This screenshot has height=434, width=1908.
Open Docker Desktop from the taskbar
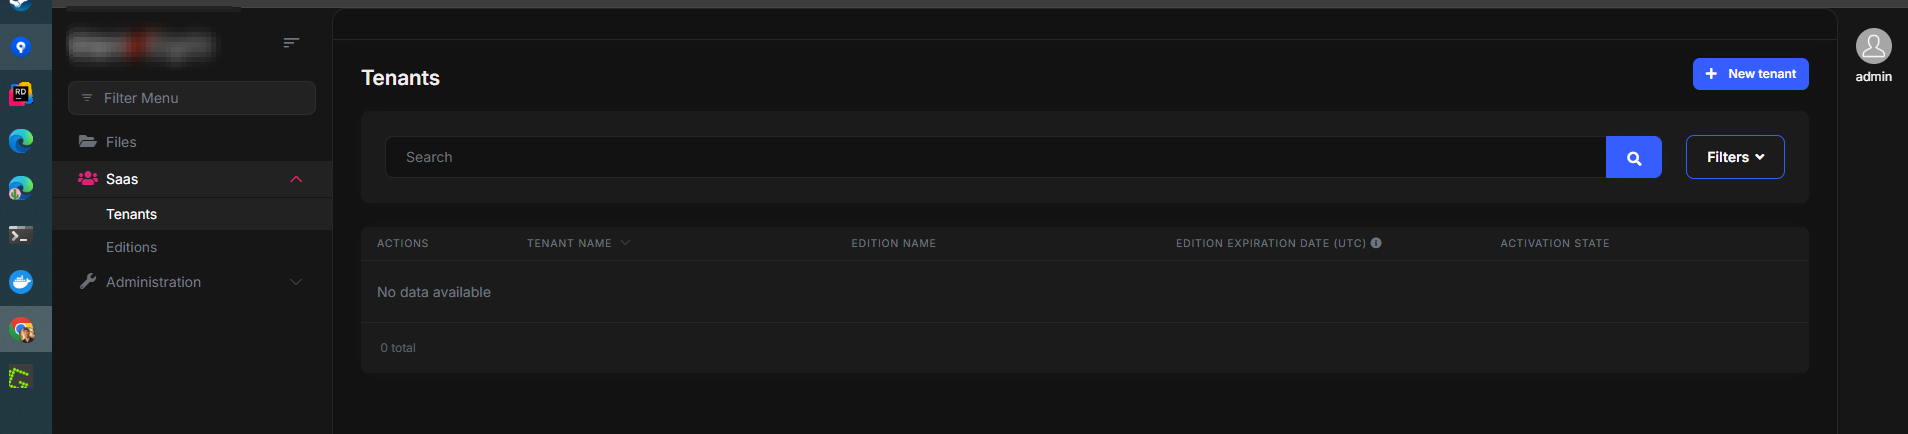pos(21,282)
